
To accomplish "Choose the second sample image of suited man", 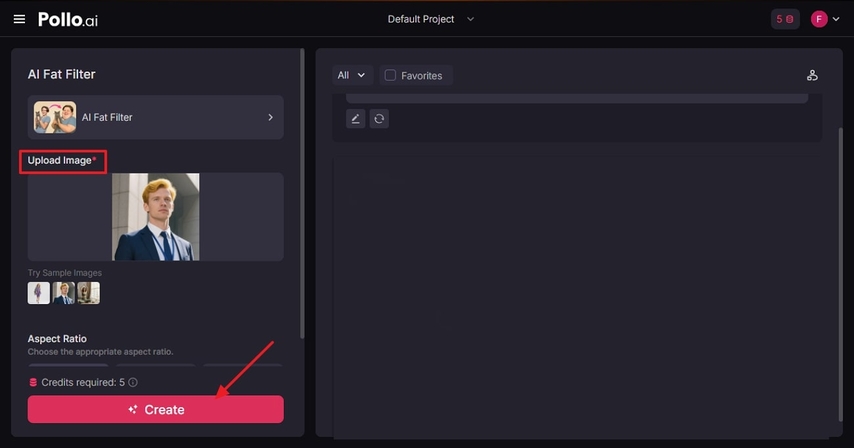I will 63,292.
